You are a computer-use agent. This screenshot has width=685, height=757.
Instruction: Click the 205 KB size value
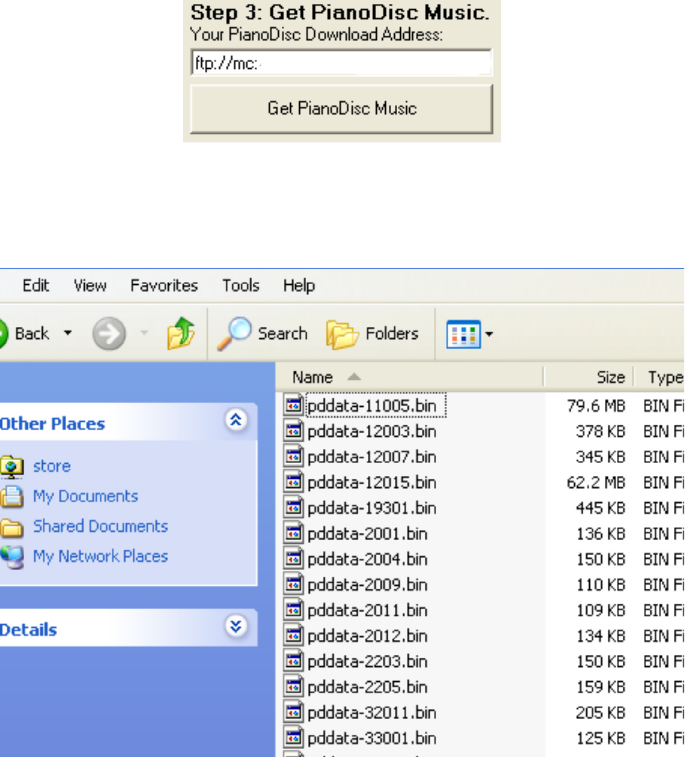point(601,713)
